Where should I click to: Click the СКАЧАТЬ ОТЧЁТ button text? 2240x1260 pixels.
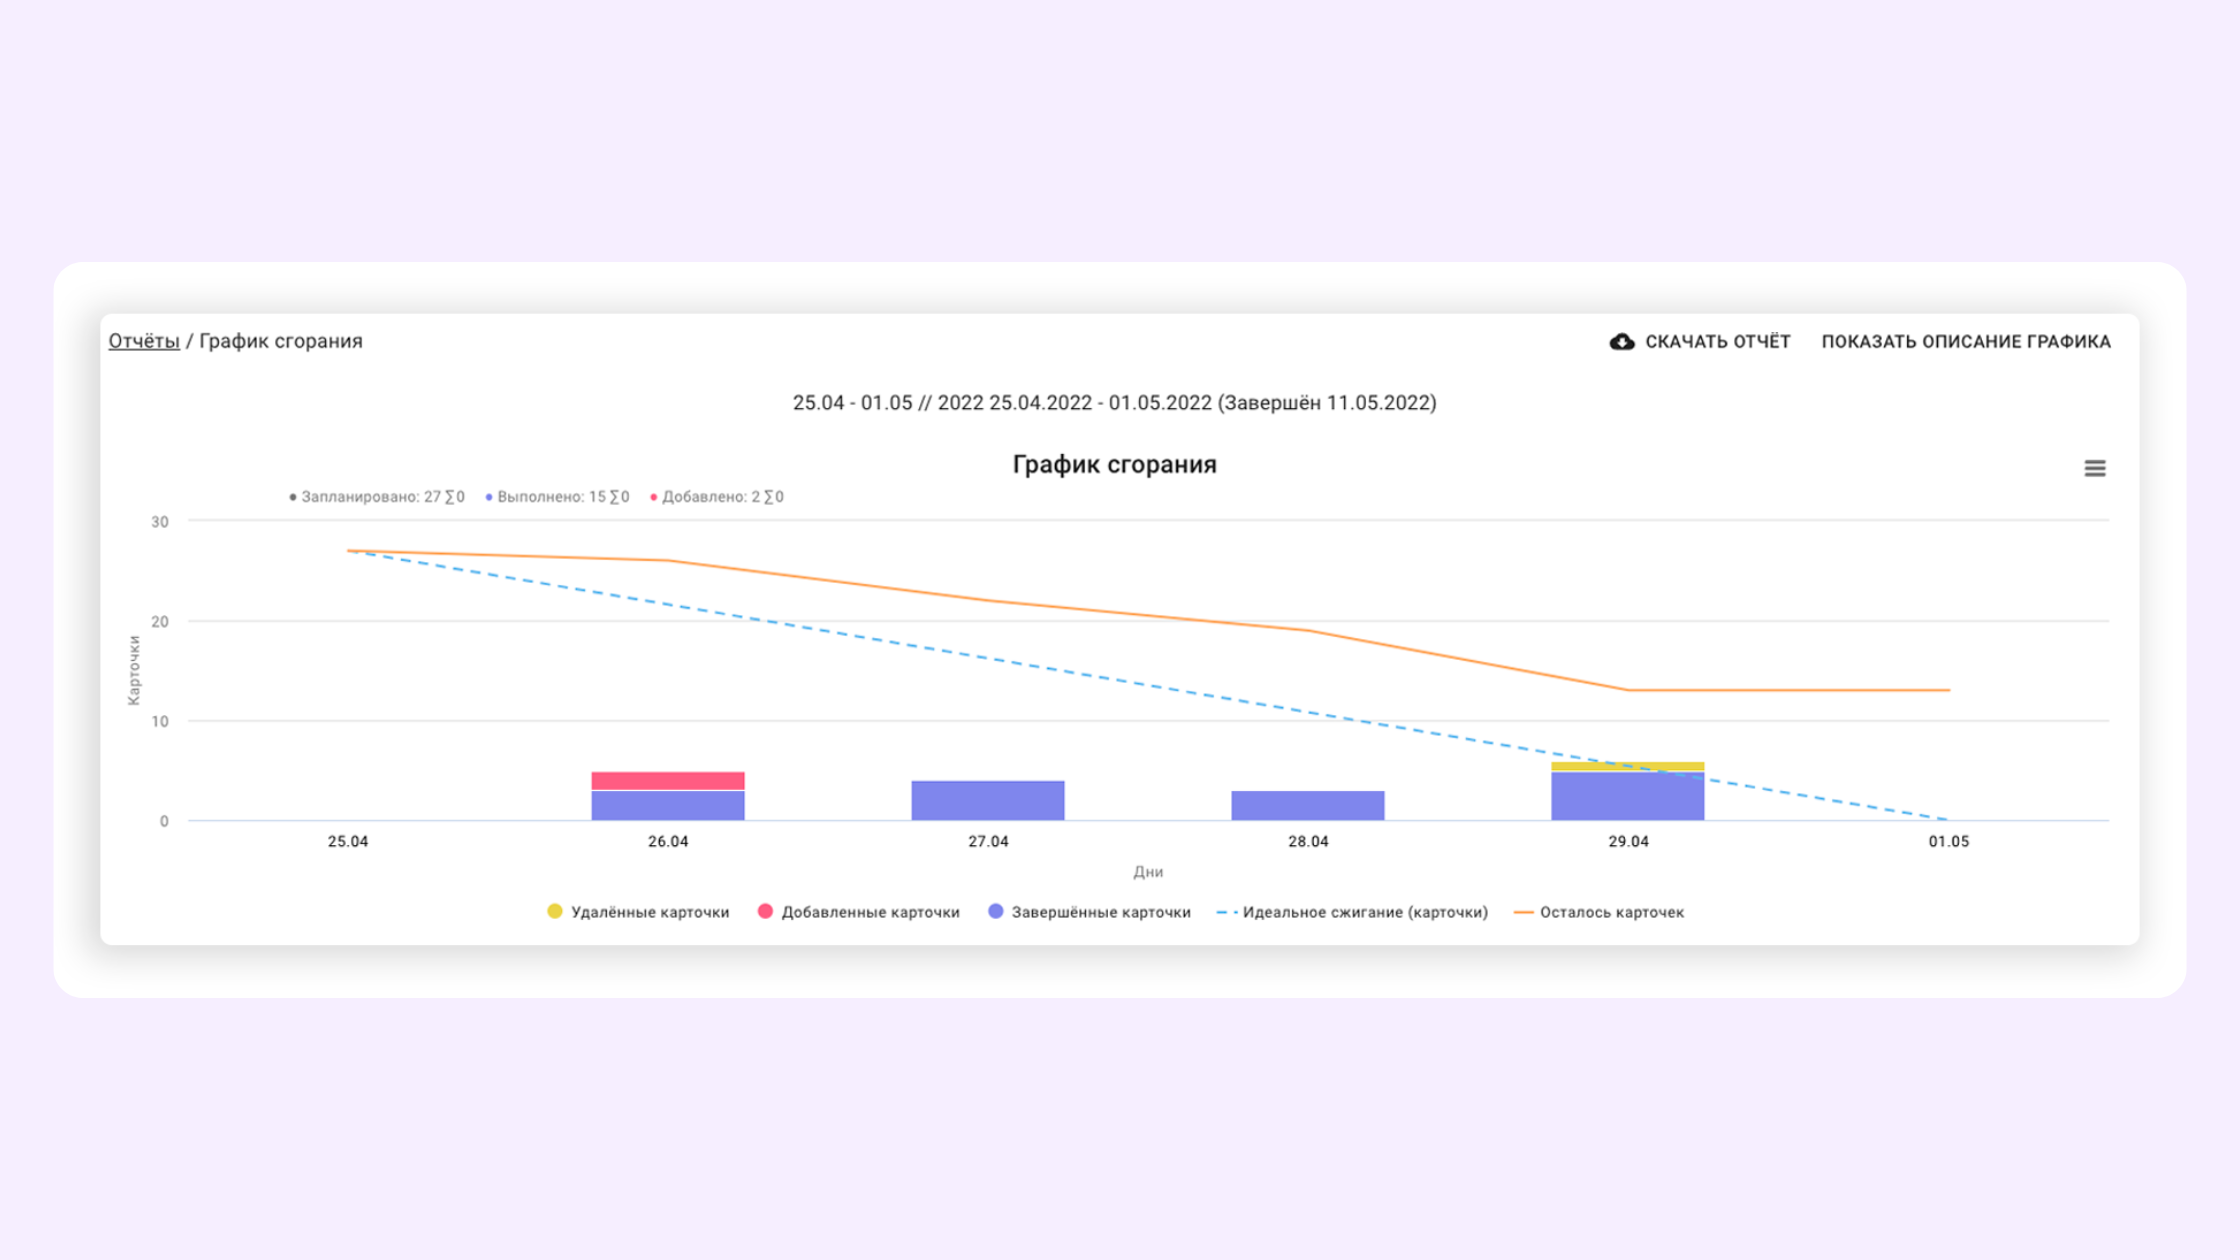tap(1717, 342)
